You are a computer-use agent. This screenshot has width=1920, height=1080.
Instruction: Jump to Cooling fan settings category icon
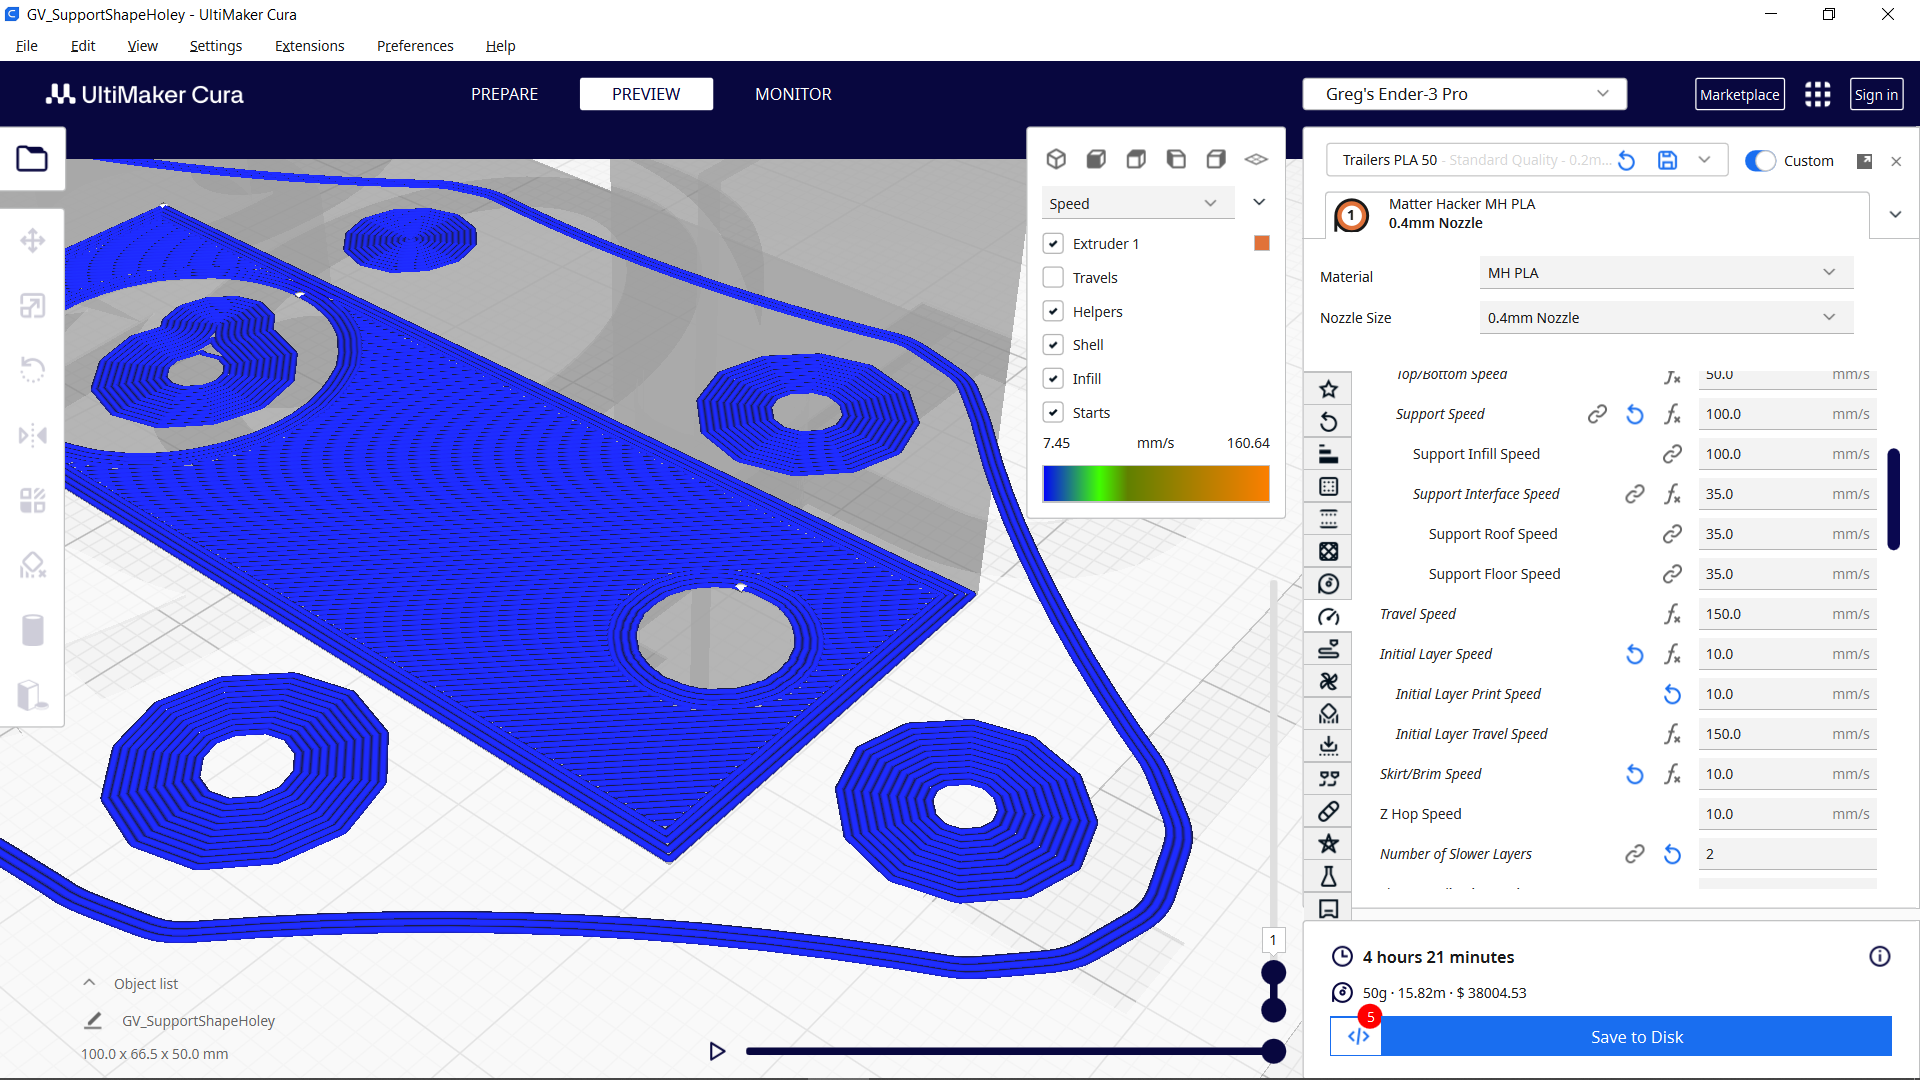coord(1328,682)
